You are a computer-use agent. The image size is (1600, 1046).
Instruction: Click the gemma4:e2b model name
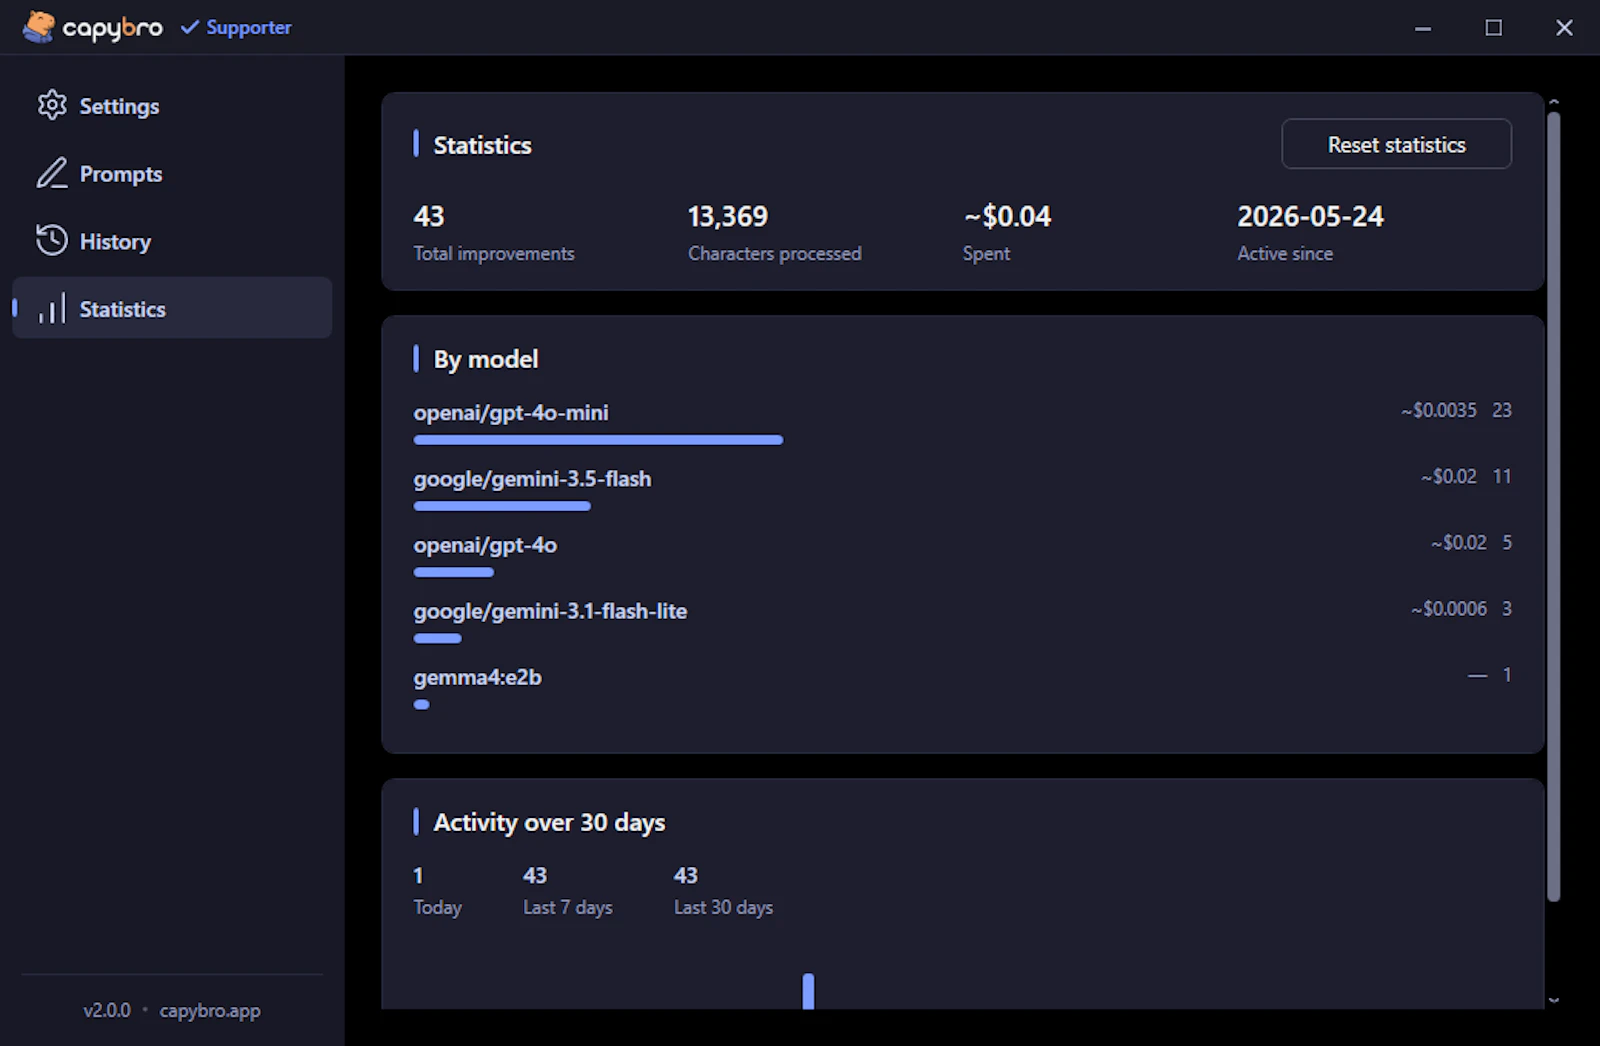point(477,677)
